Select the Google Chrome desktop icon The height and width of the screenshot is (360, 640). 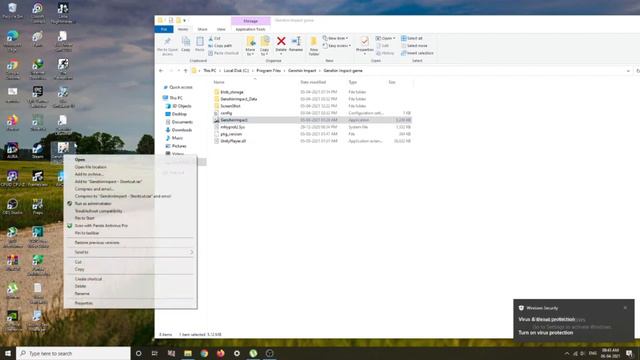pyautogui.click(x=12, y=70)
